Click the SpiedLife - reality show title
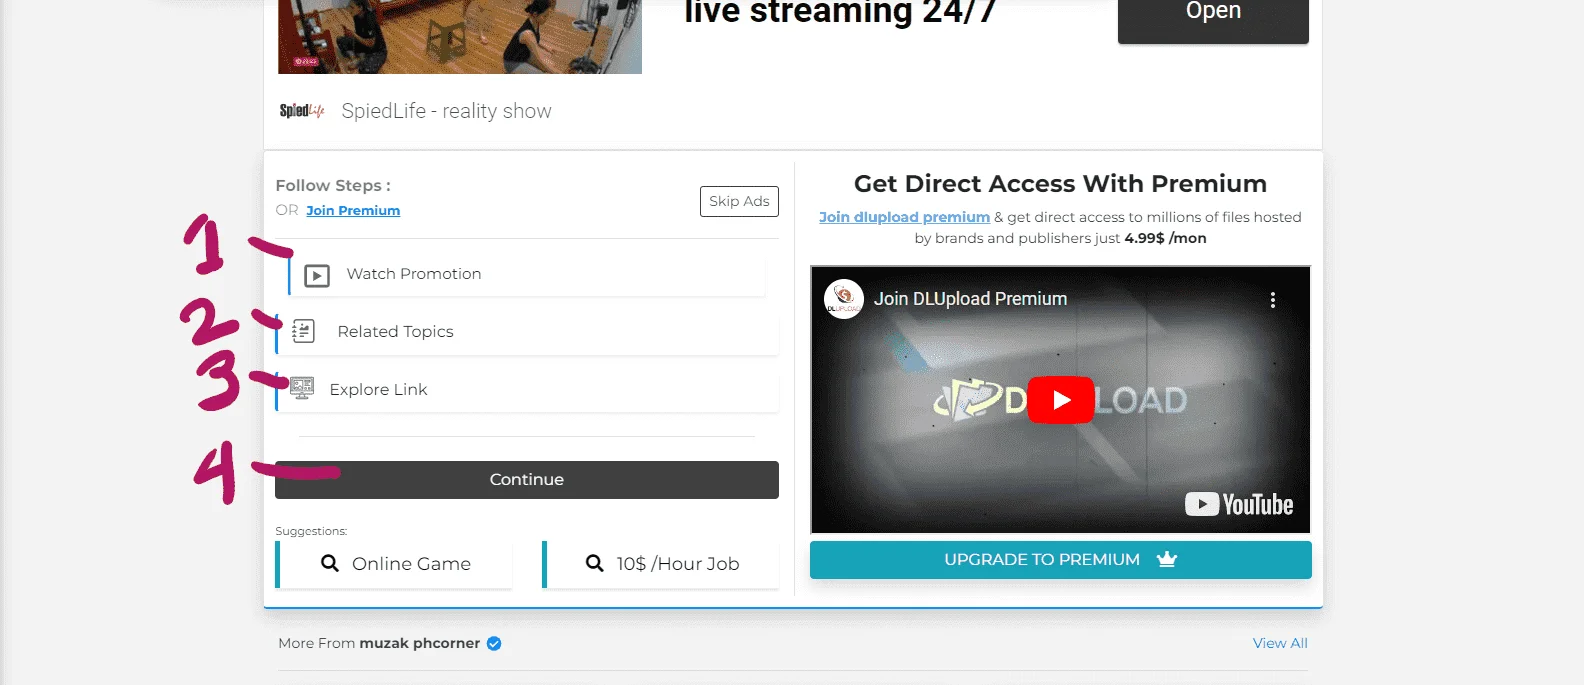 tap(446, 111)
